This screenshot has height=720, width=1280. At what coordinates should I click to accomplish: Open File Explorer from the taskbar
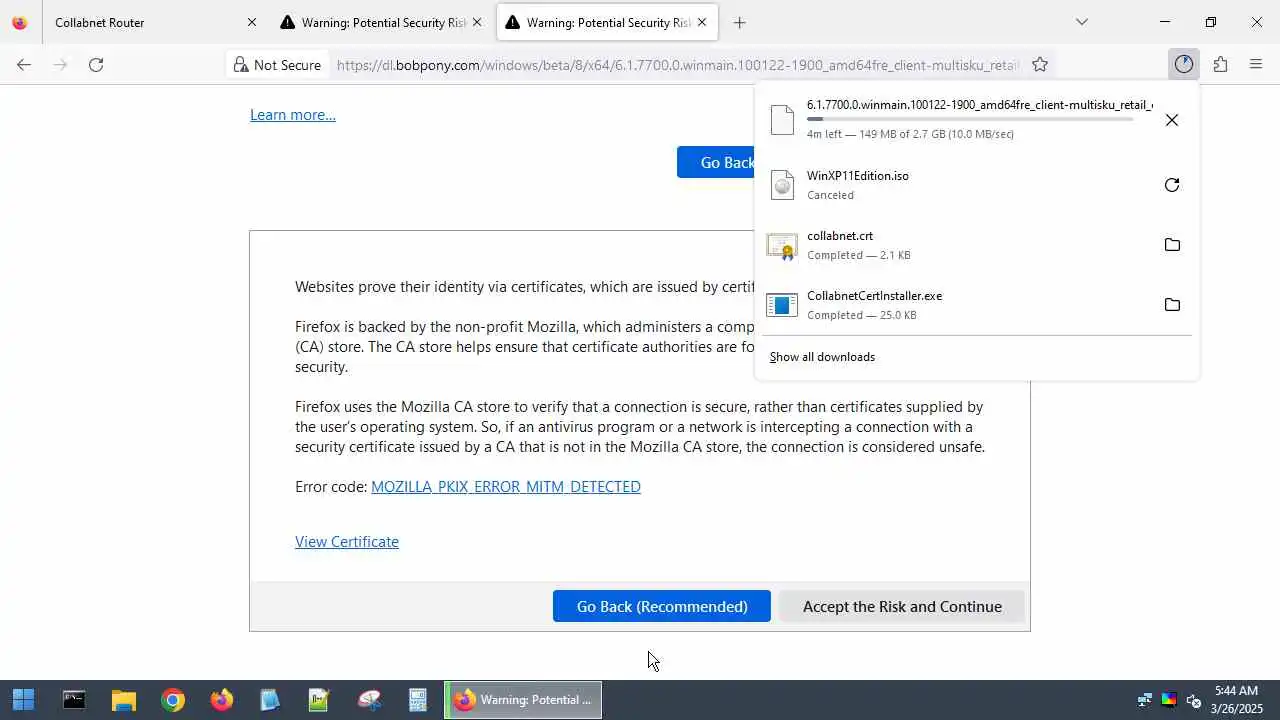(123, 700)
